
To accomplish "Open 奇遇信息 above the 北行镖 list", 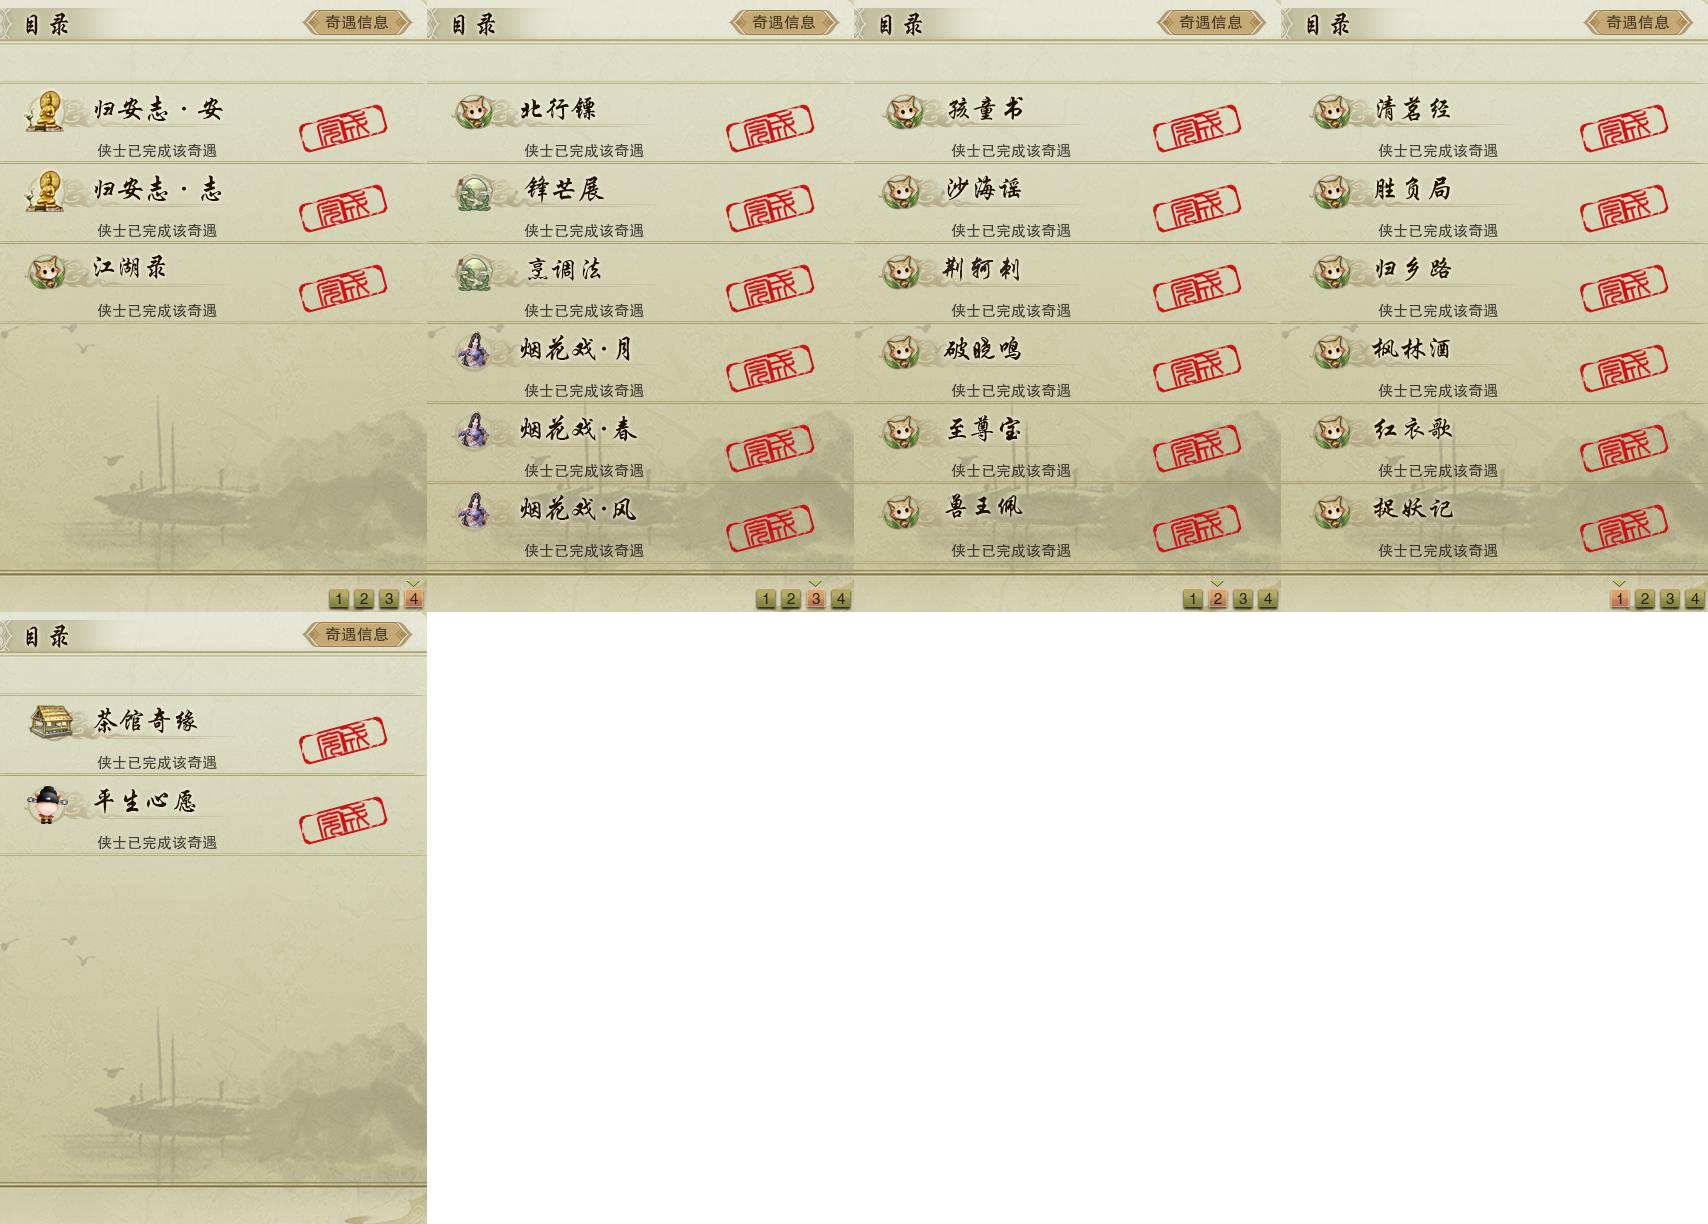I will click(784, 22).
